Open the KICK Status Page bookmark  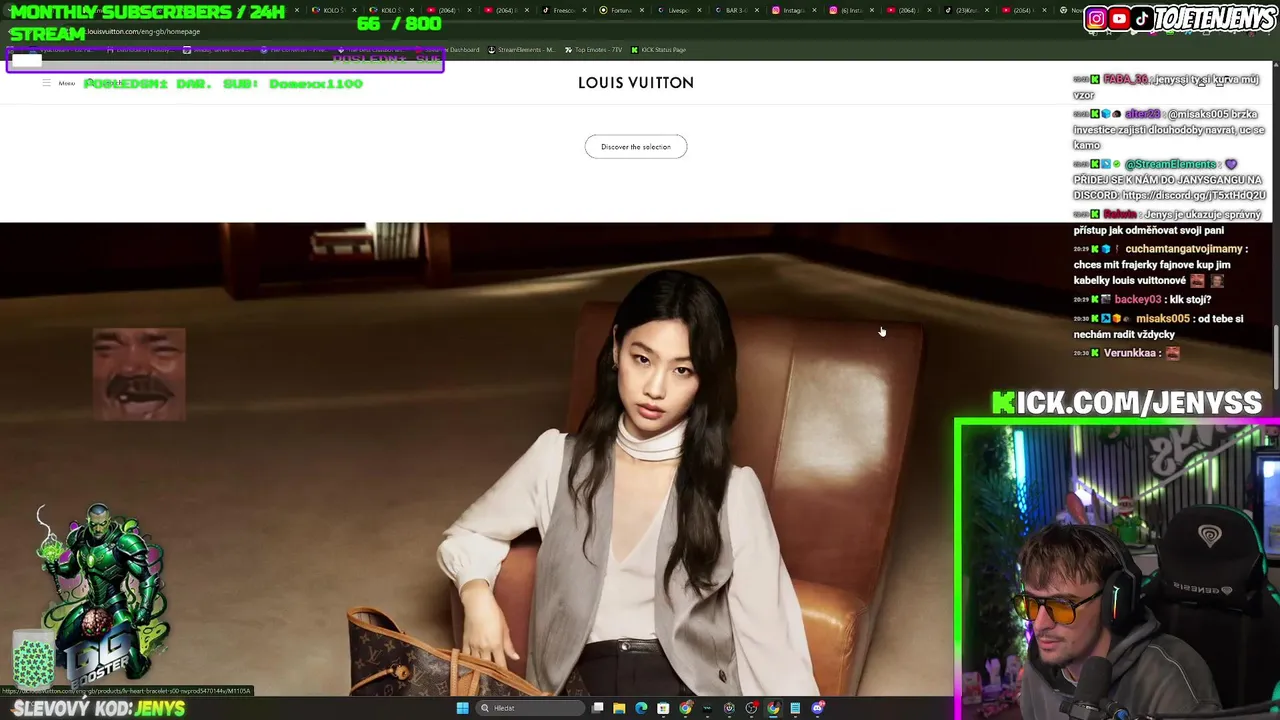click(658, 49)
